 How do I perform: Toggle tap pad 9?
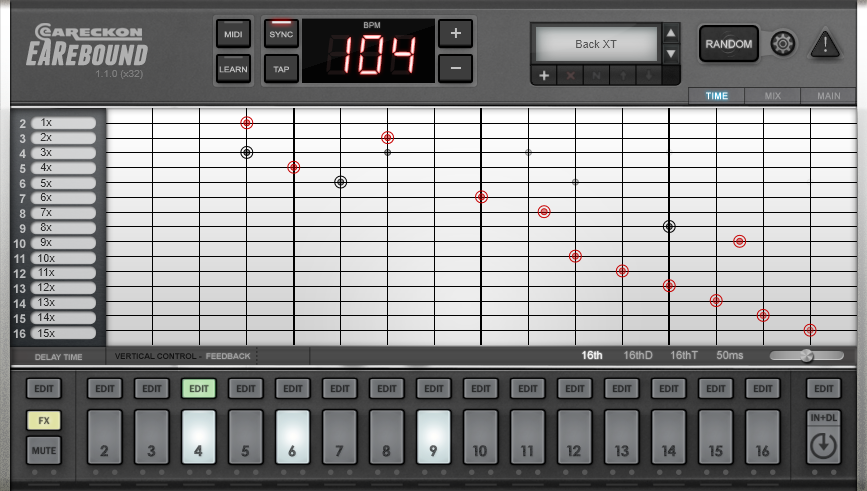434,436
